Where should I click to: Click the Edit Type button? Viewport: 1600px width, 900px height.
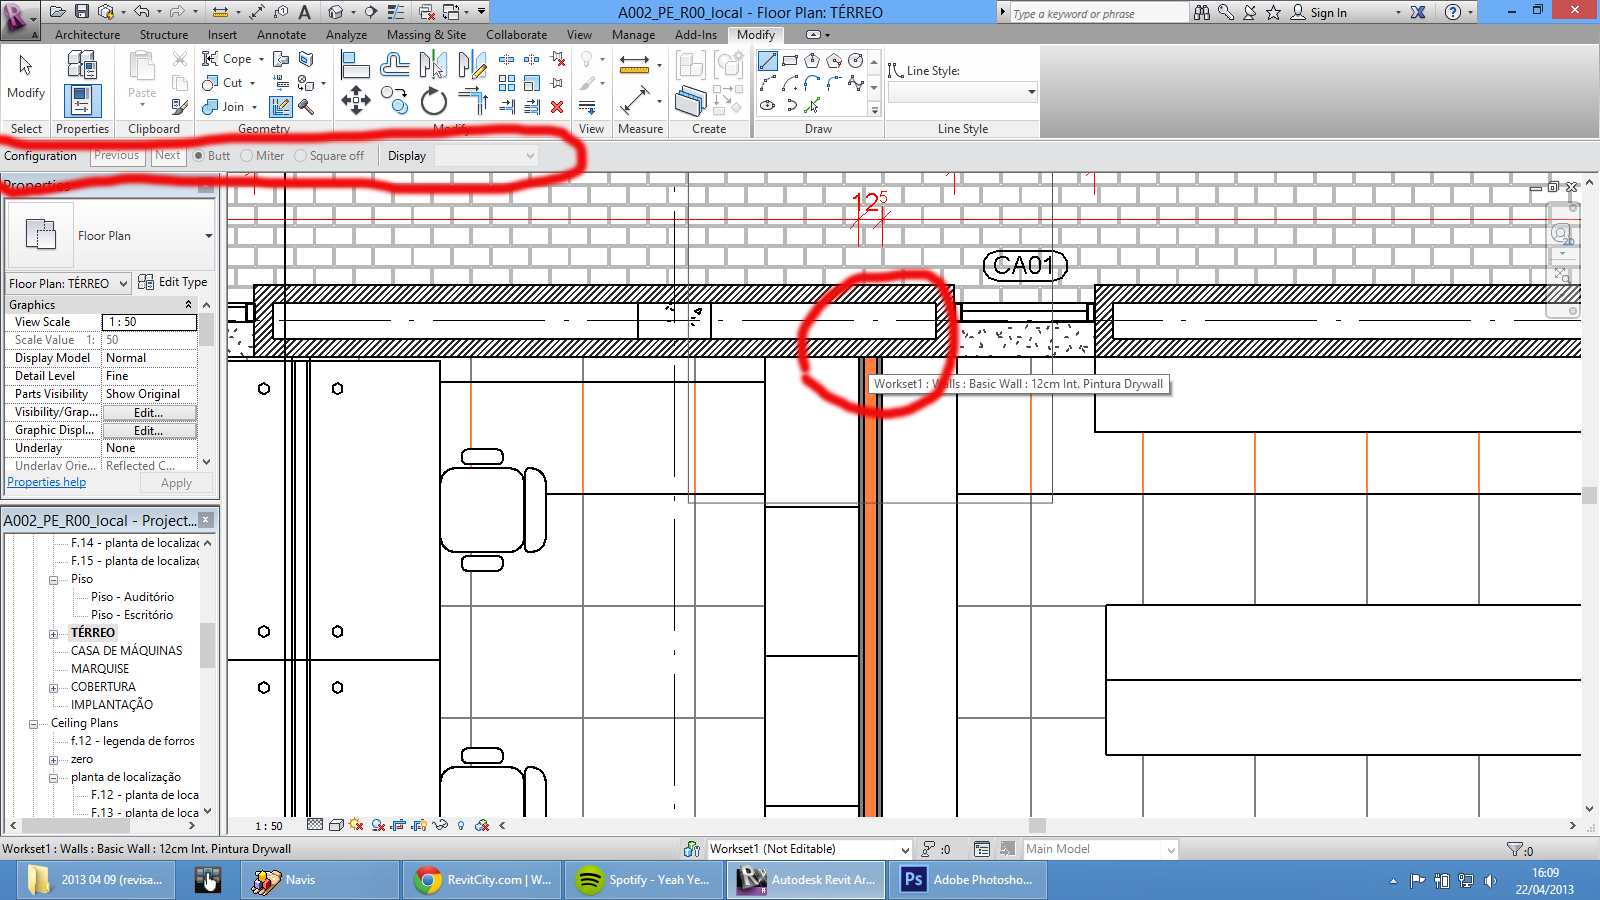pyautogui.click(x=173, y=282)
